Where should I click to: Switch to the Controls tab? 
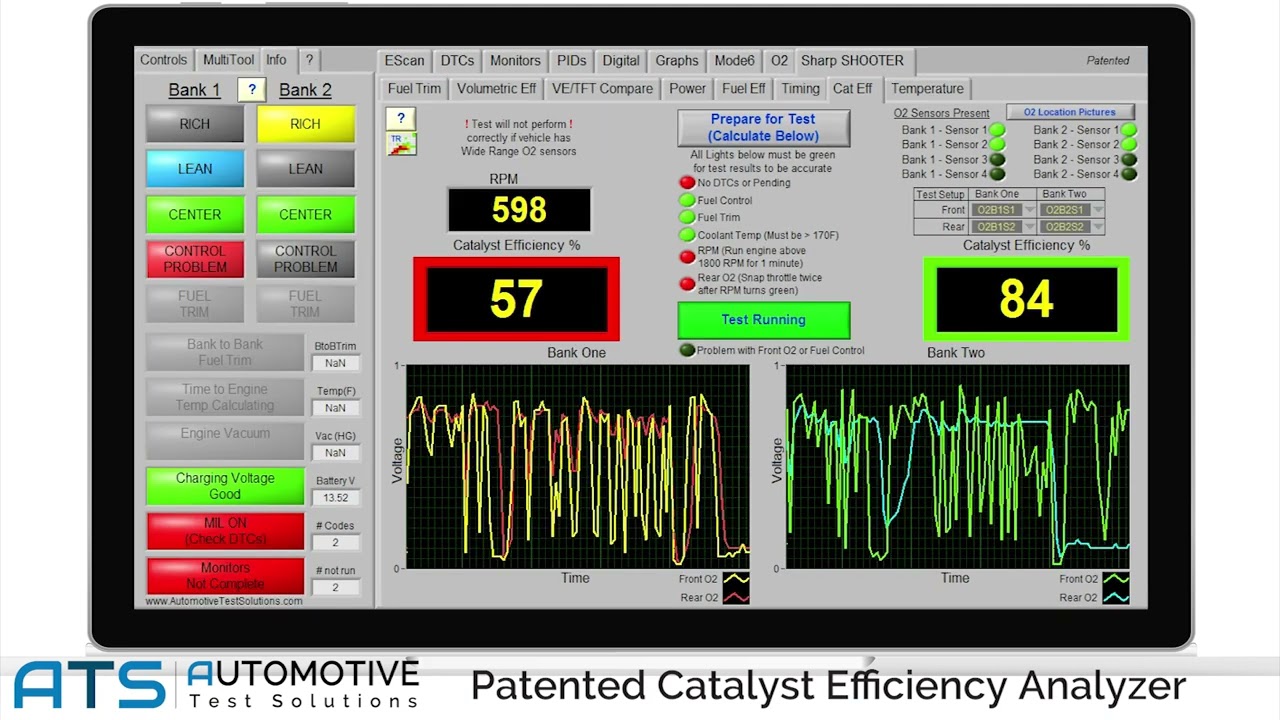click(x=163, y=60)
